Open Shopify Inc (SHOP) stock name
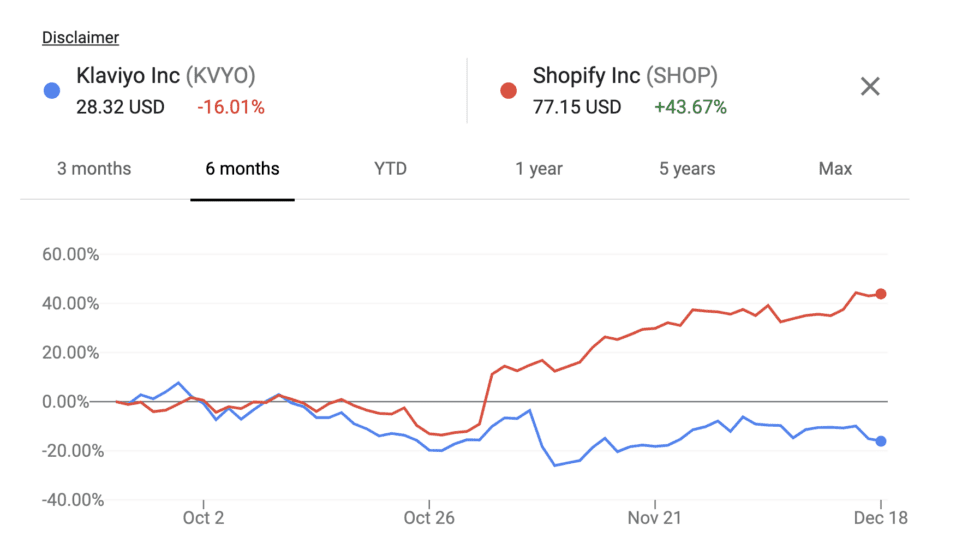 (625, 76)
